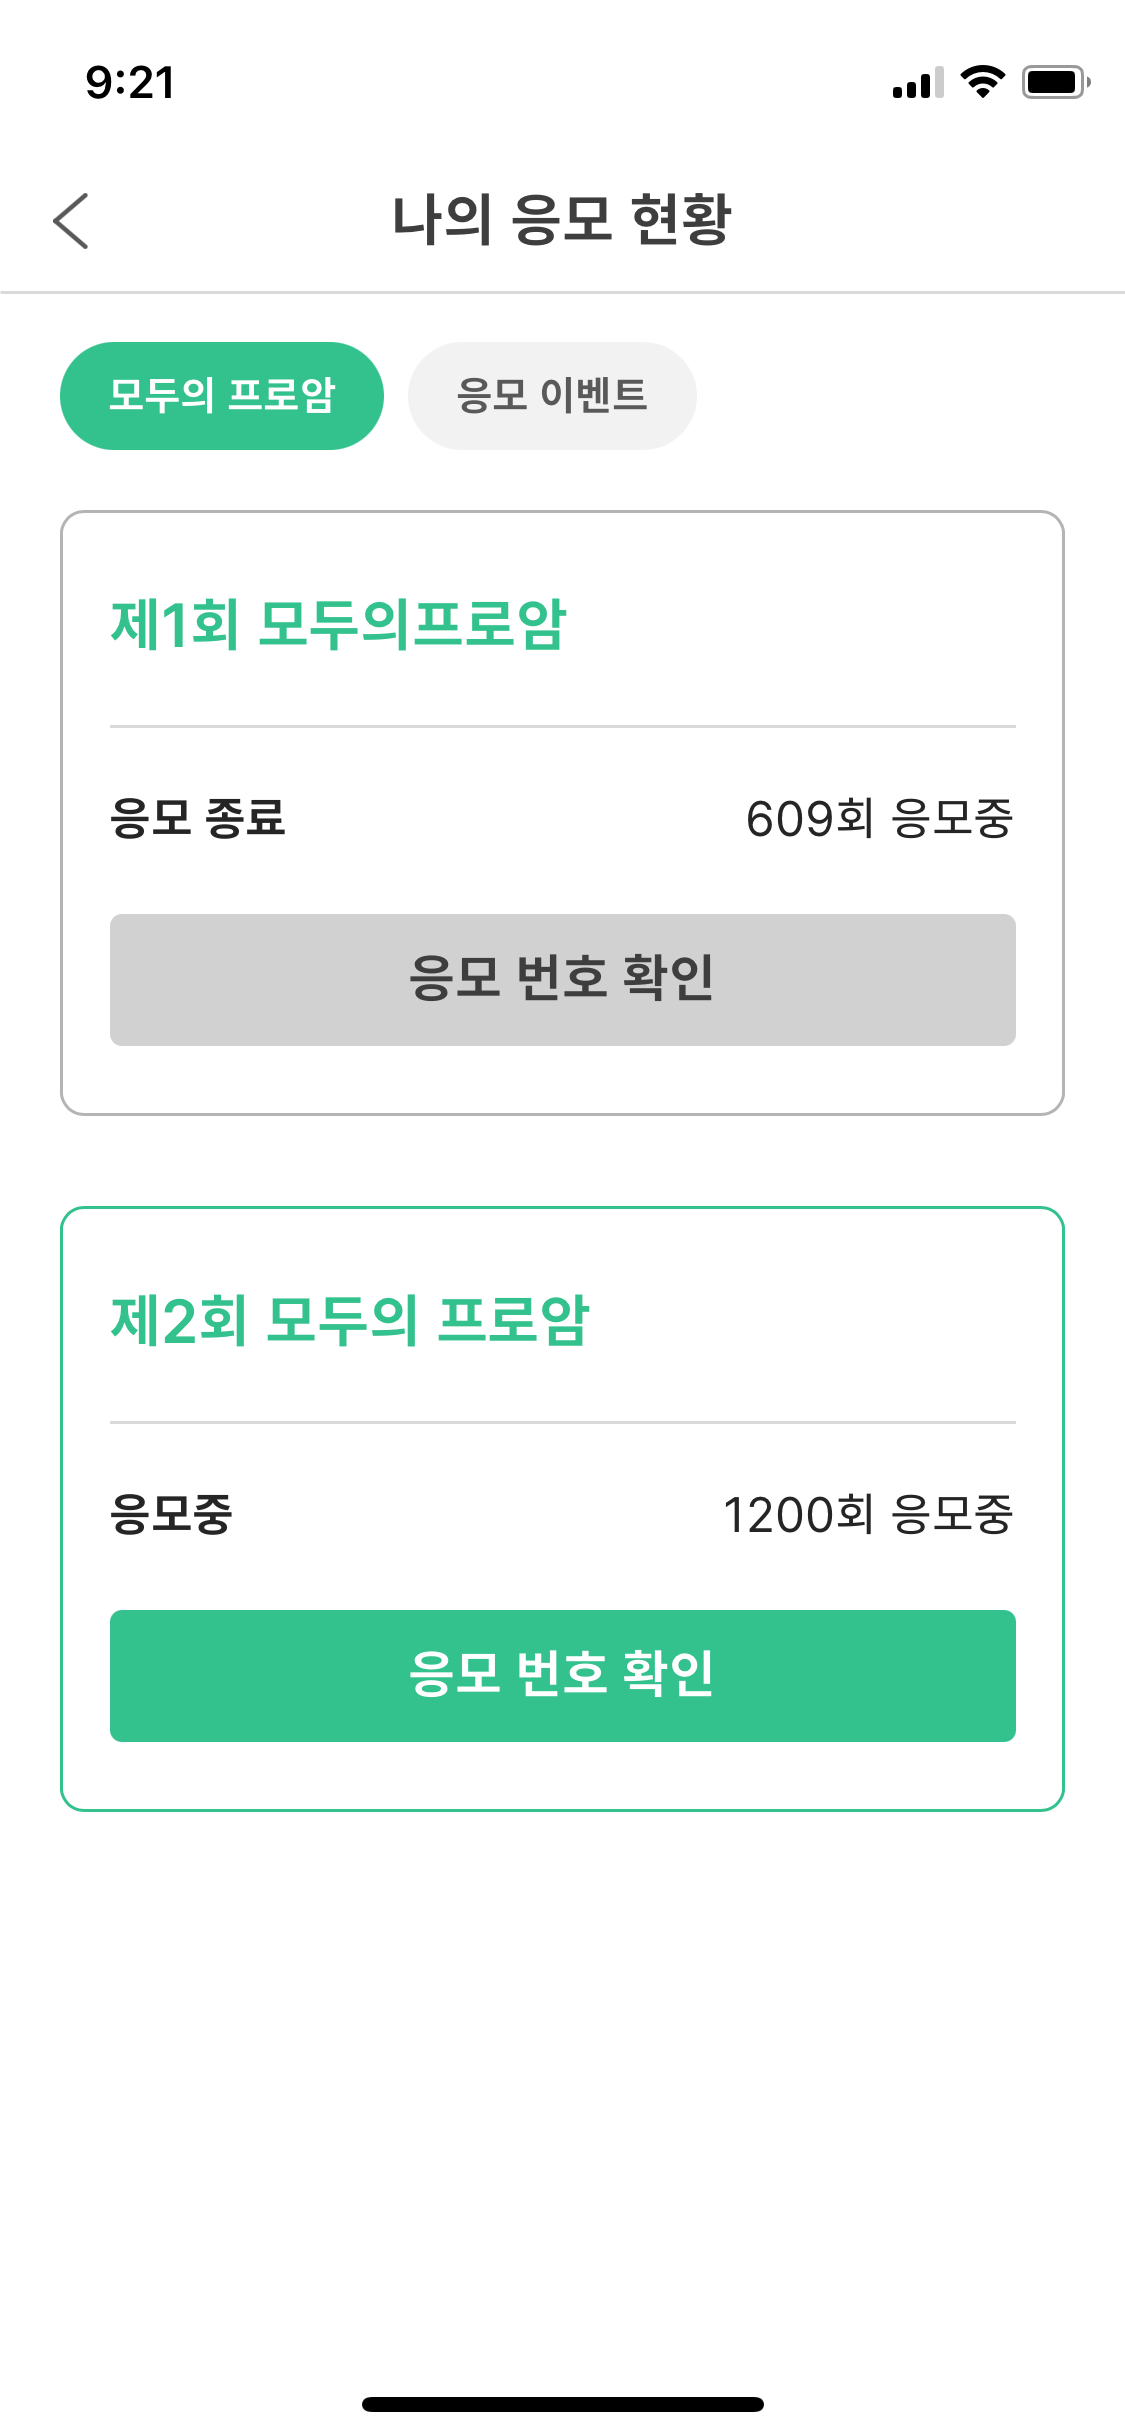Tap the home indicator bar at bottom
Image resolution: width=1125 pixels, height=2436 pixels.
click(x=562, y=2404)
